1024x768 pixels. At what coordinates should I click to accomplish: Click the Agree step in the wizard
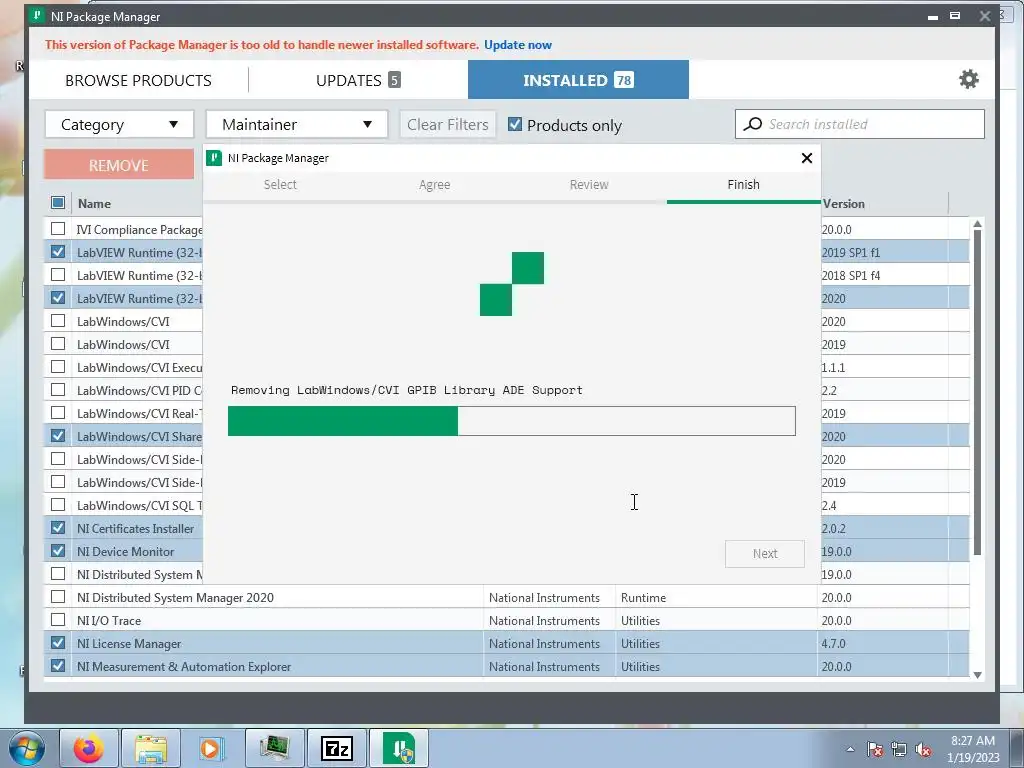[434, 184]
